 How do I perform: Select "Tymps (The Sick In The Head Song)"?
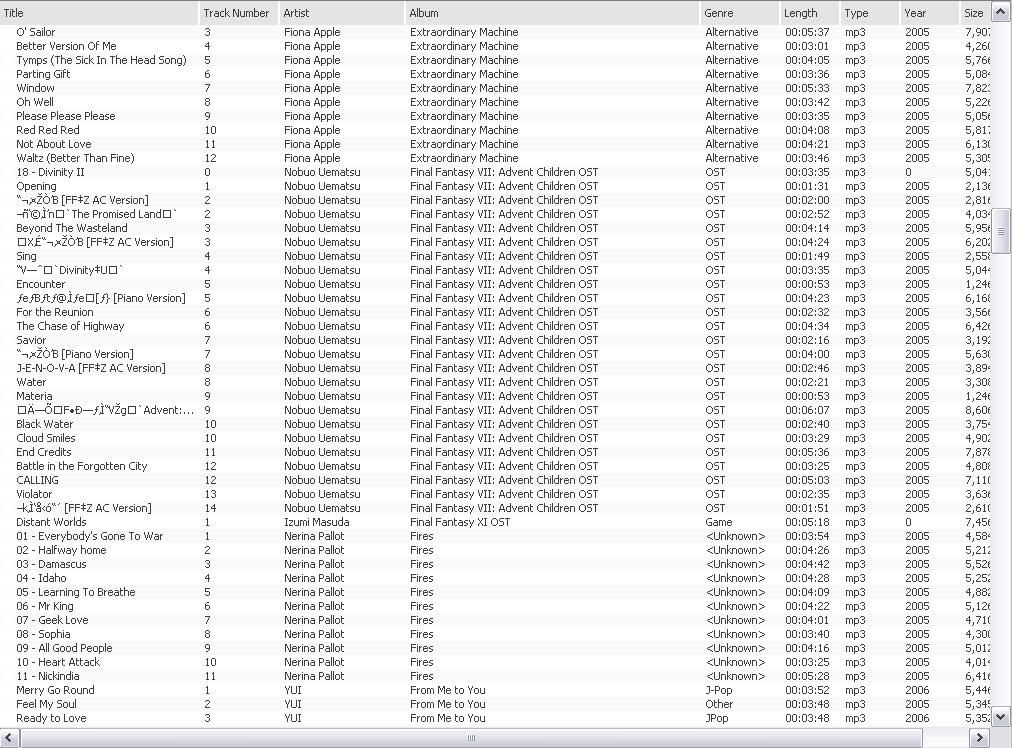click(x=101, y=60)
